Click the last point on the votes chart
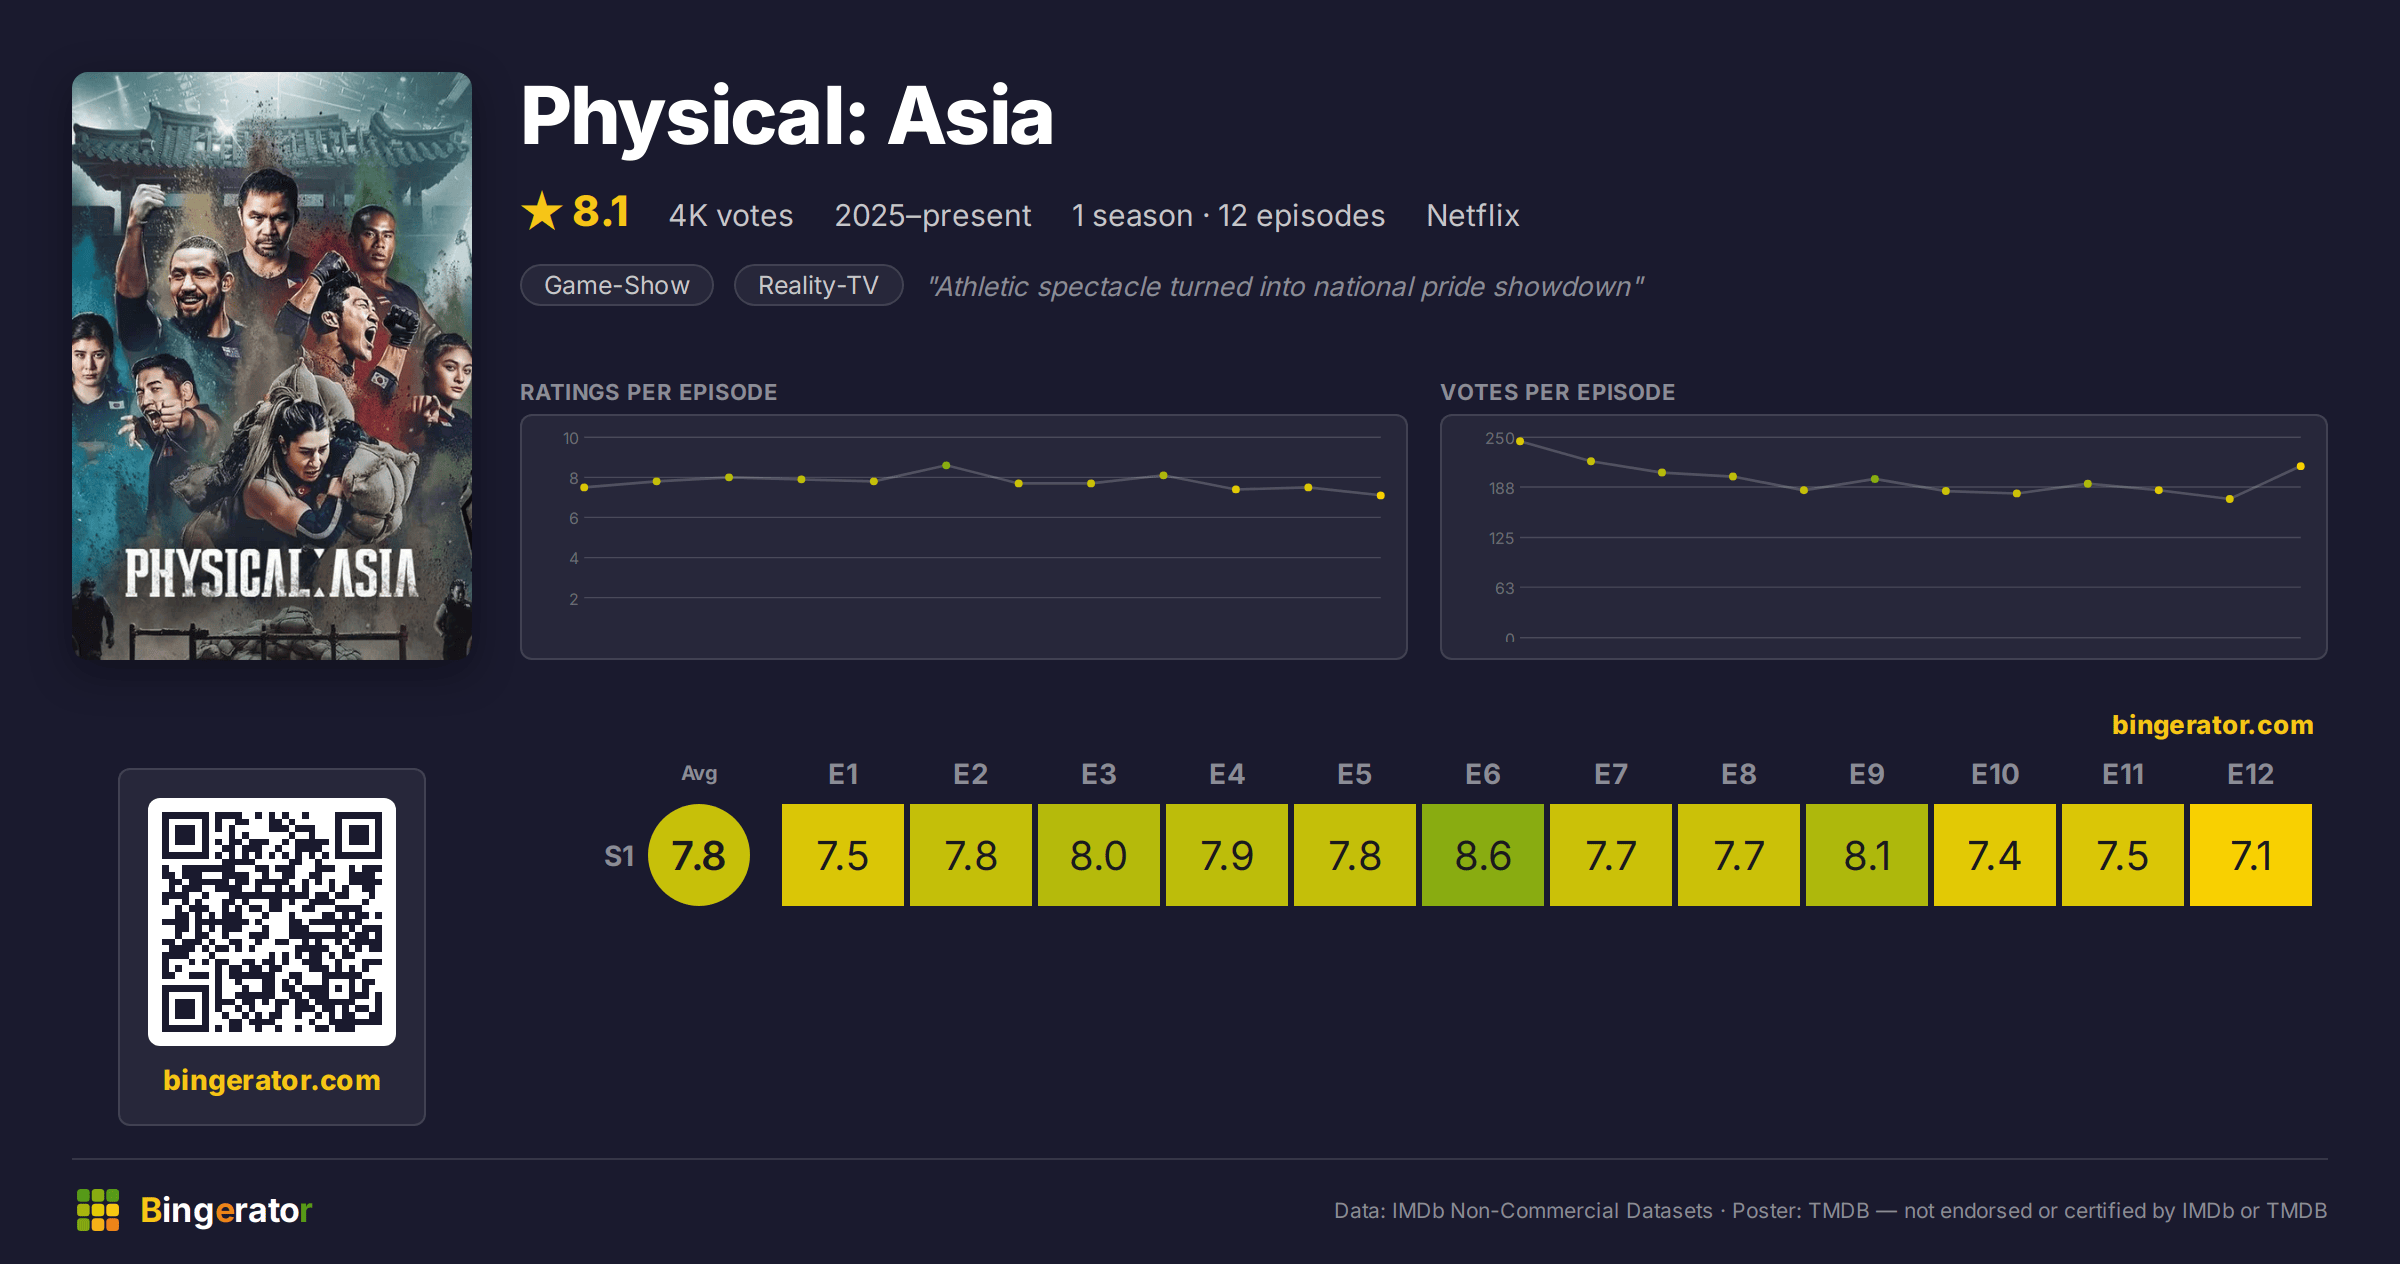The image size is (2400, 1266). tap(2301, 467)
